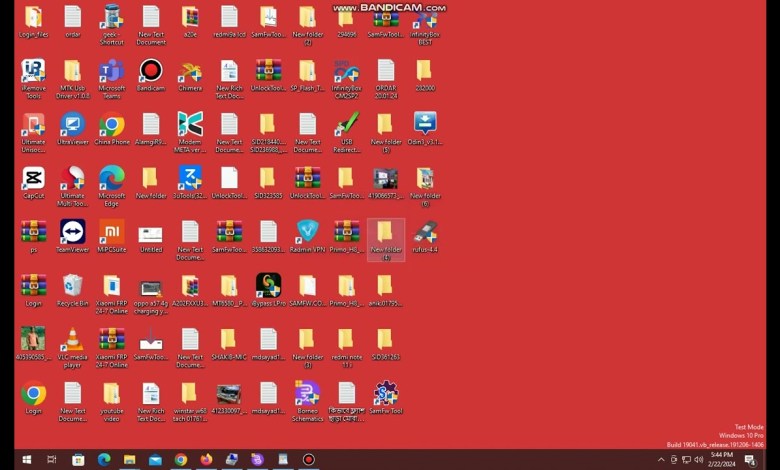
Task: Open the SP_Flash_T... folder
Action: tap(307, 75)
